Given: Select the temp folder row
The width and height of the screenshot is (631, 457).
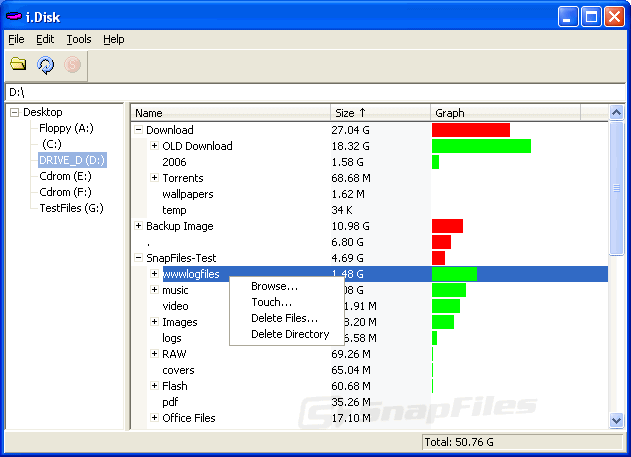Looking at the screenshot, I should [x=174, y=210].
